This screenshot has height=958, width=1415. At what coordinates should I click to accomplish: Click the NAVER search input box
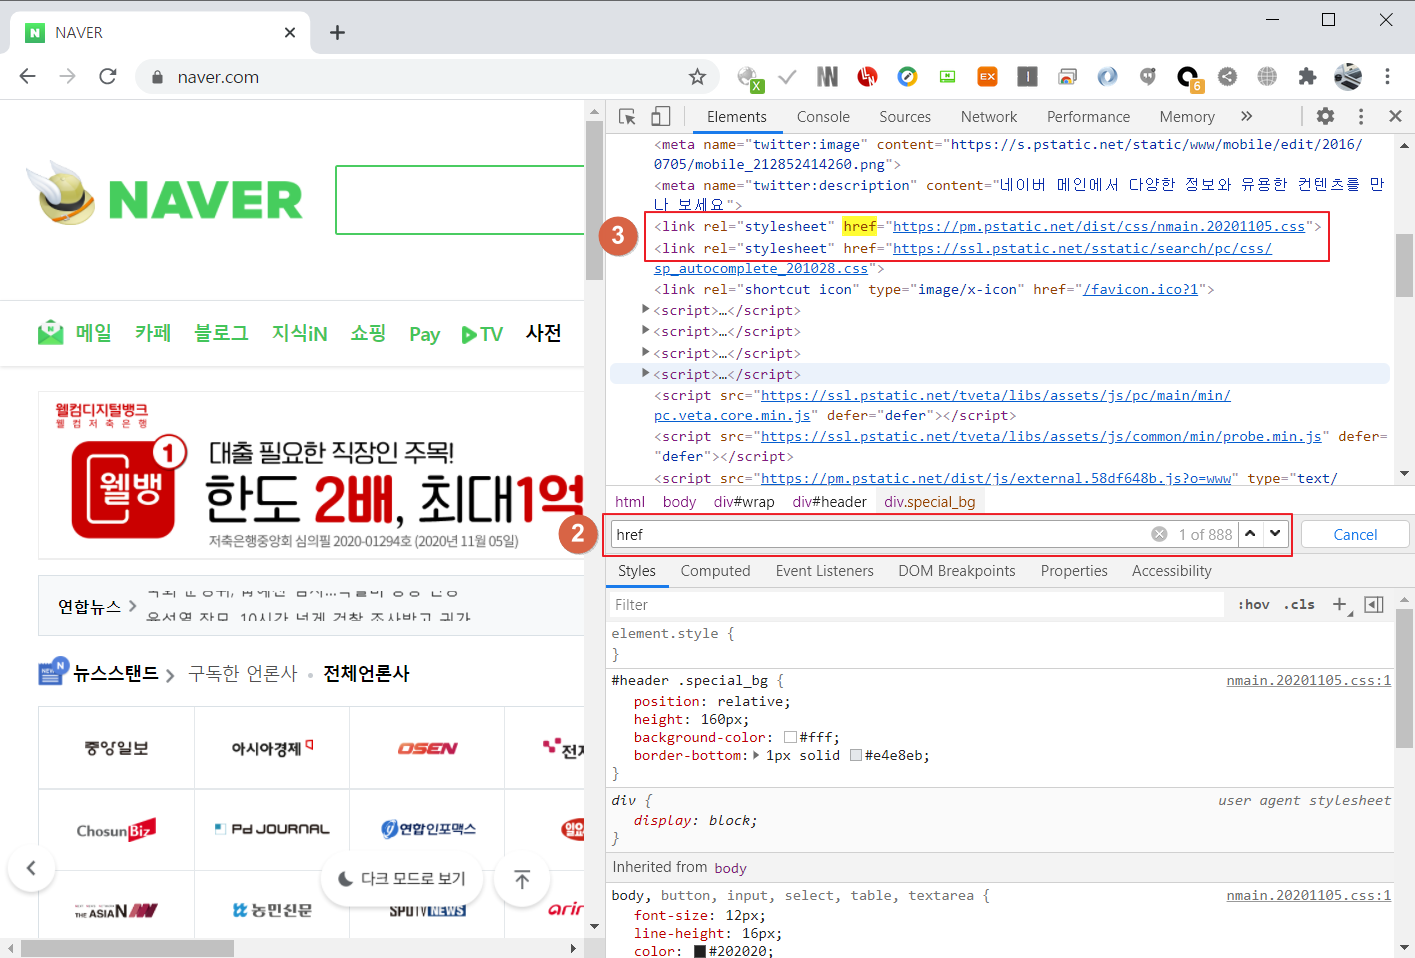pos(460,200)
